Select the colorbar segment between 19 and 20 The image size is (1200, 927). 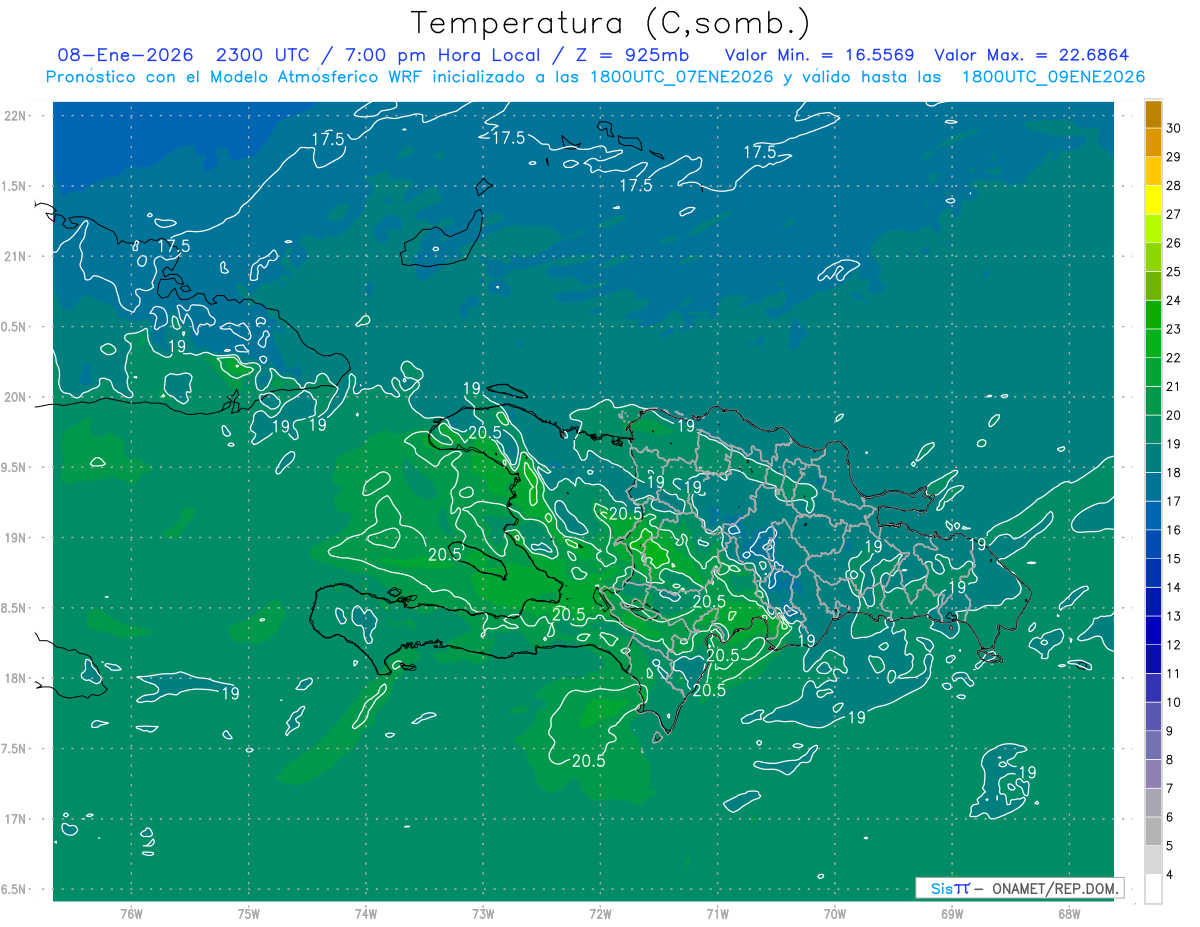coord(1153,430)
